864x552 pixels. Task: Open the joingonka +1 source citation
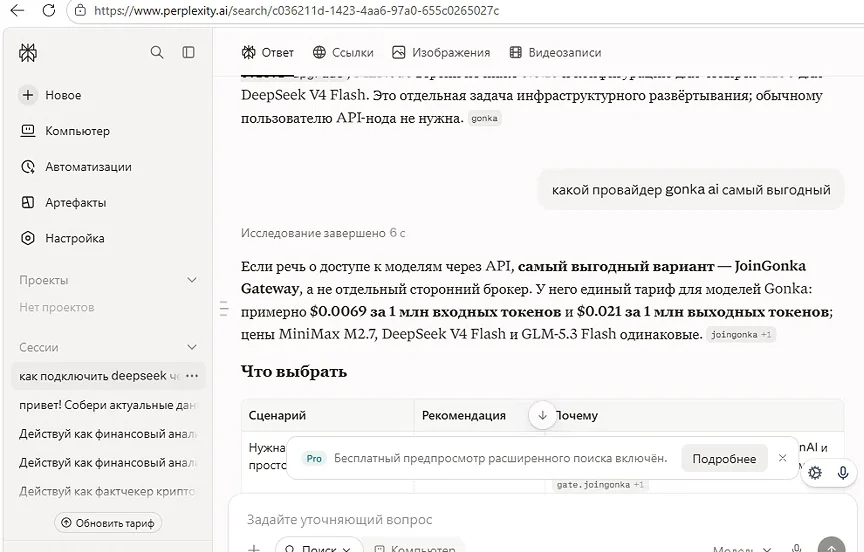(741, 334)
